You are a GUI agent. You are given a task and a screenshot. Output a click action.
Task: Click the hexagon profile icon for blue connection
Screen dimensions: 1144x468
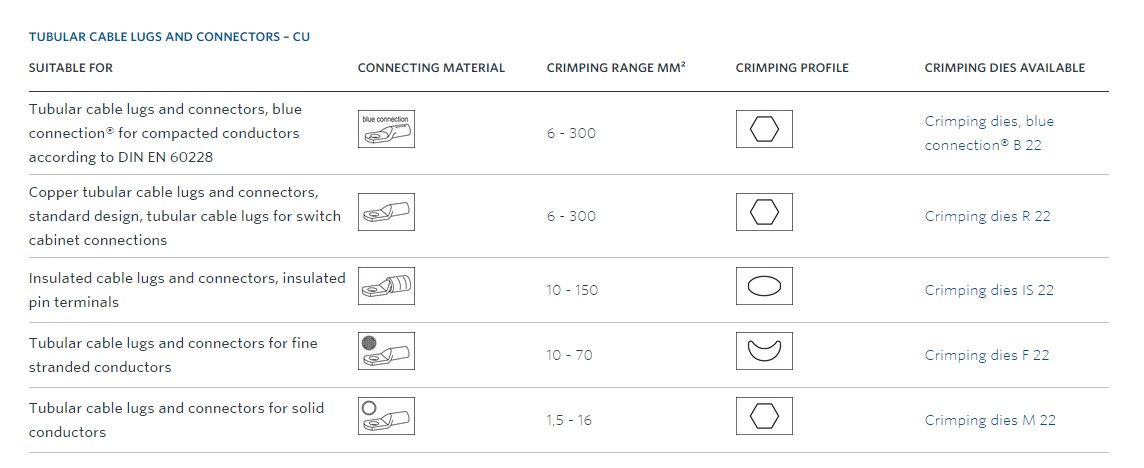pos(764,129)
